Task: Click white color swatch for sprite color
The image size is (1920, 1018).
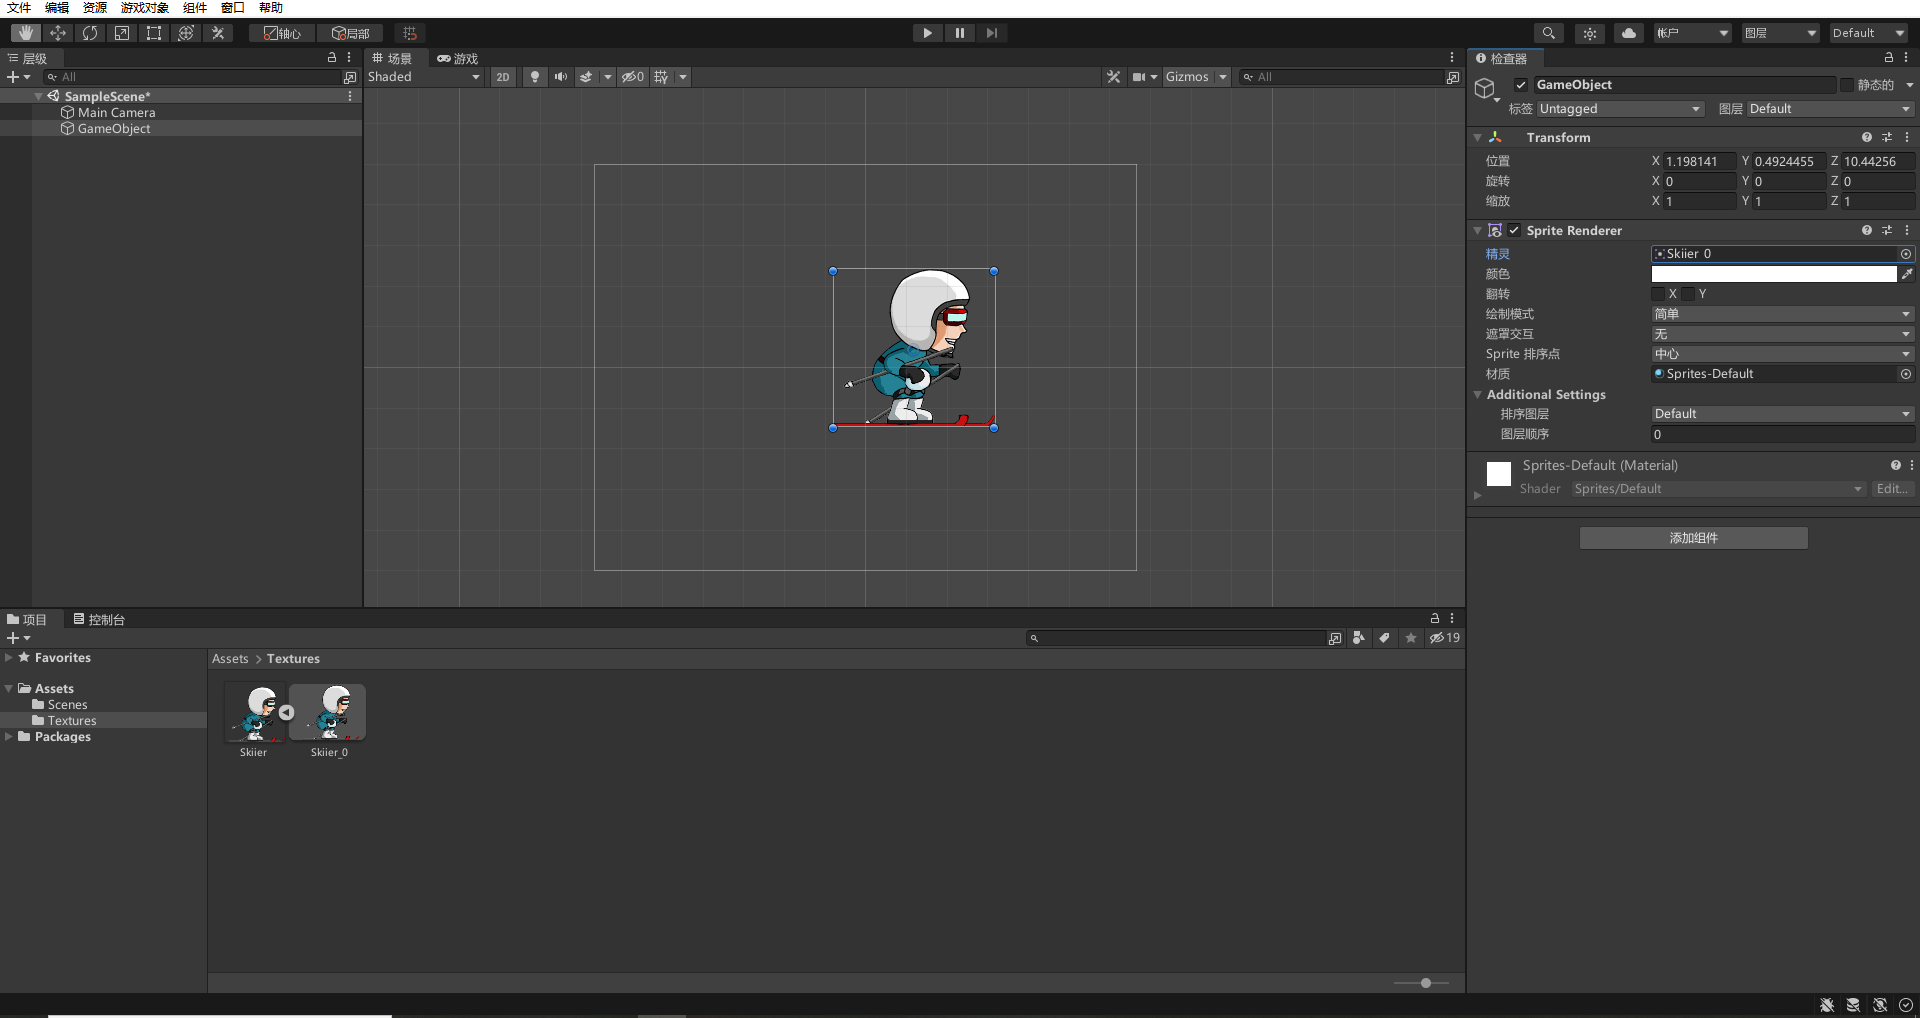Action: point(1774,274)
